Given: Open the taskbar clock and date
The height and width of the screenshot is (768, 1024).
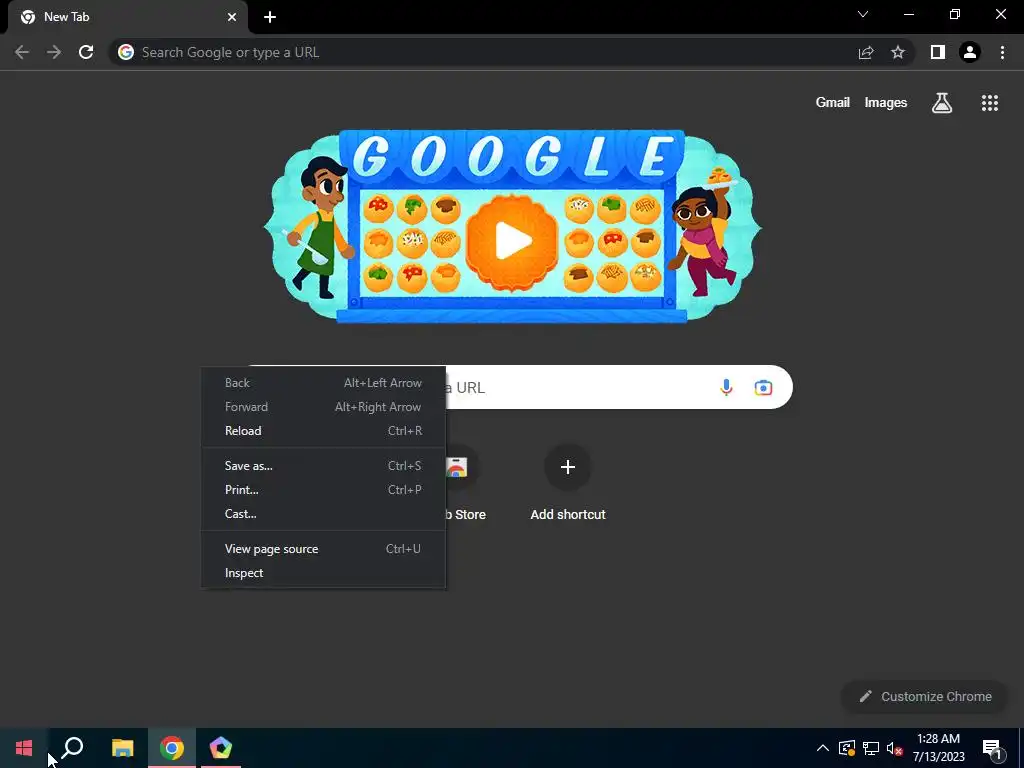Looking at the screenshot, I should coord(938,748).
